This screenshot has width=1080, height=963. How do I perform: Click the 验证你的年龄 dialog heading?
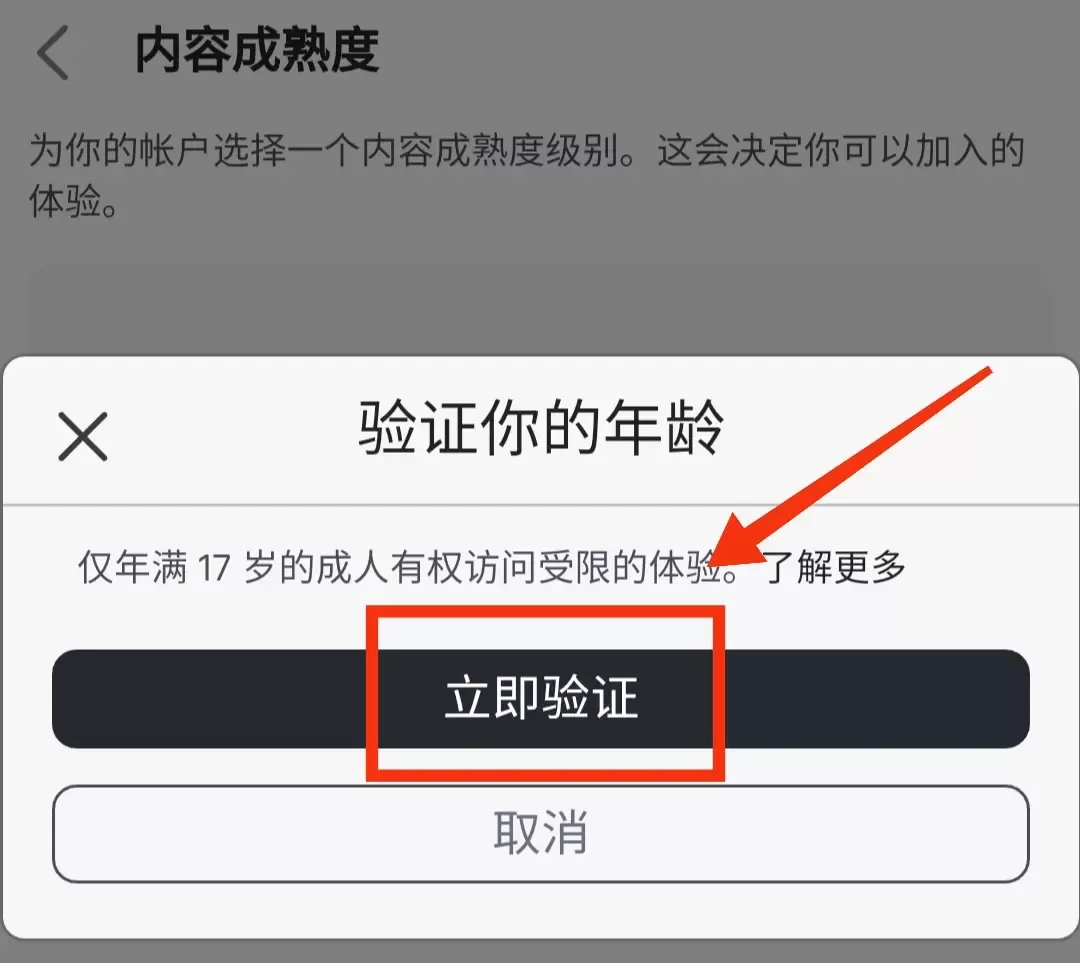tap(541, 428)
